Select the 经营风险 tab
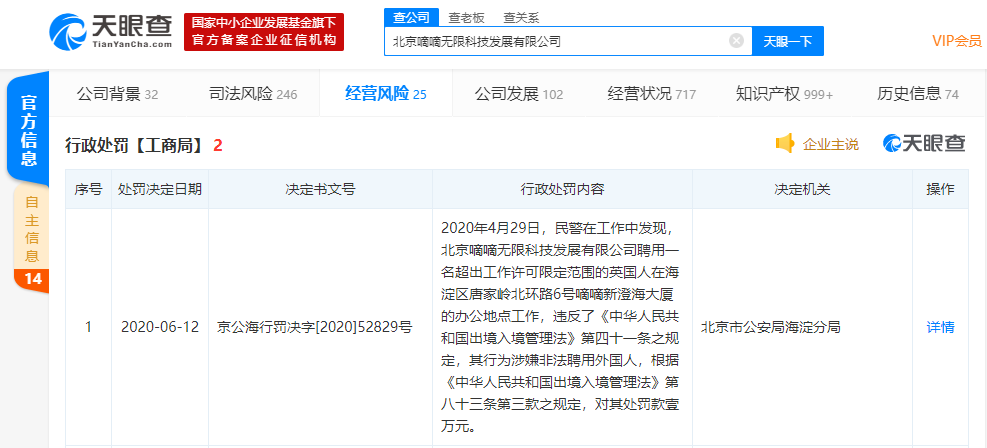Screen dimensions: 987x448 click(x=385, y=94)
